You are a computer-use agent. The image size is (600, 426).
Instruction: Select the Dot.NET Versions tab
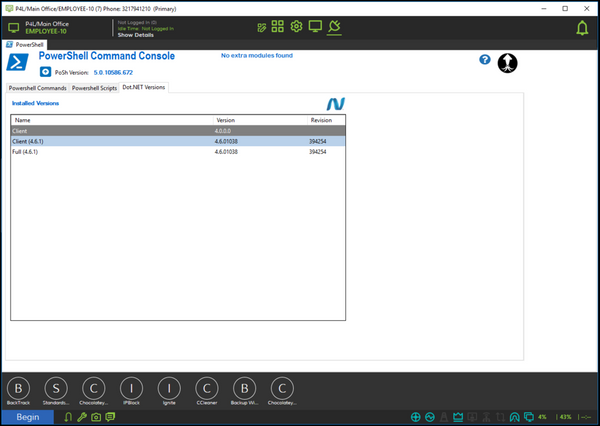click(x=143, y=87)
